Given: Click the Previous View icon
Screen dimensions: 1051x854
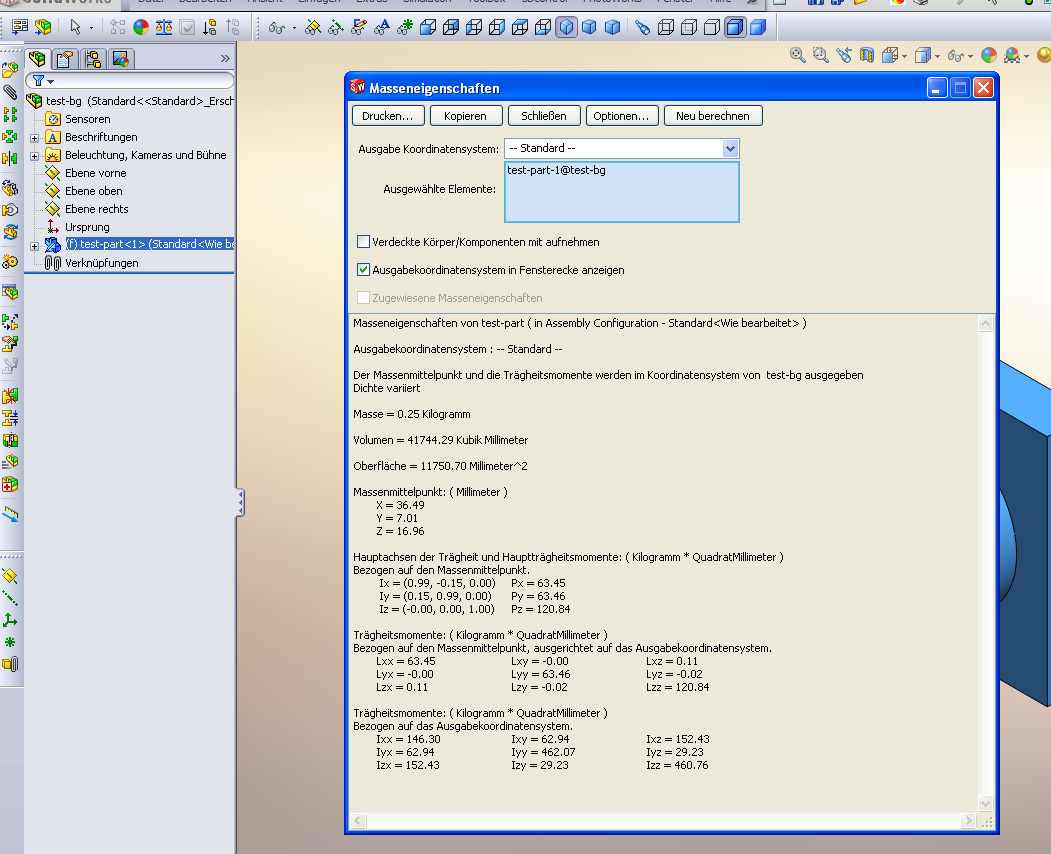Looking at the screenshot, I should 845,56.
